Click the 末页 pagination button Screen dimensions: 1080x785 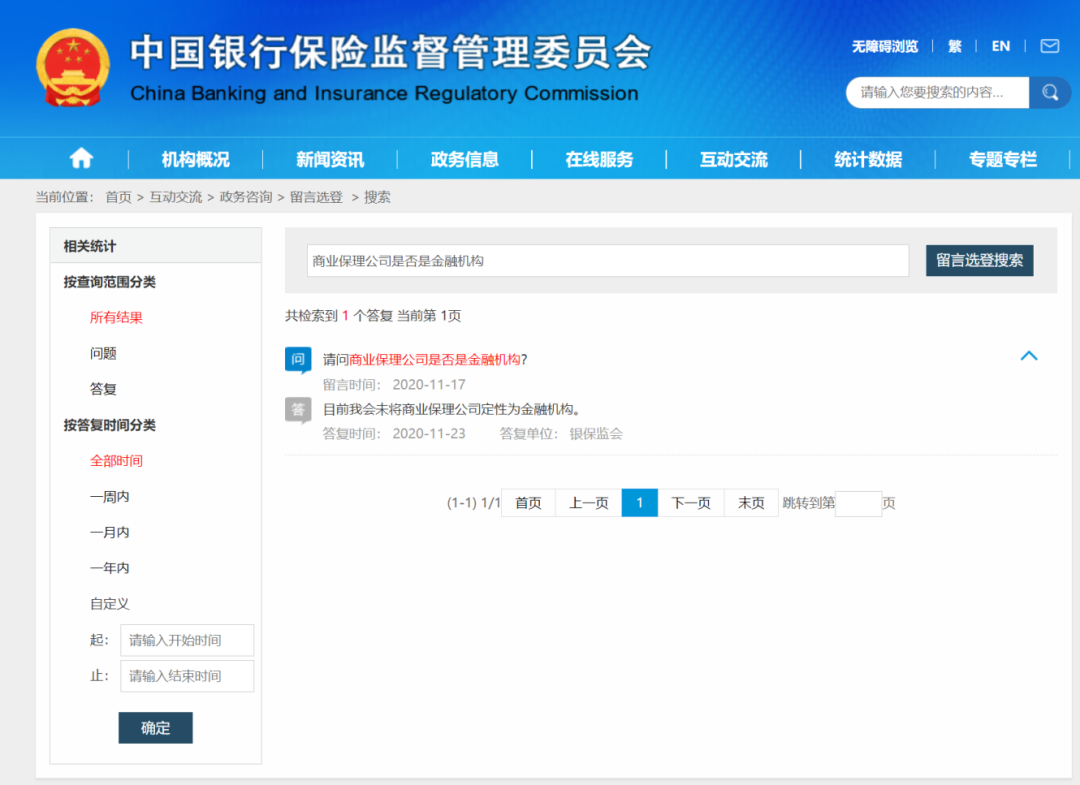point(751,503)
